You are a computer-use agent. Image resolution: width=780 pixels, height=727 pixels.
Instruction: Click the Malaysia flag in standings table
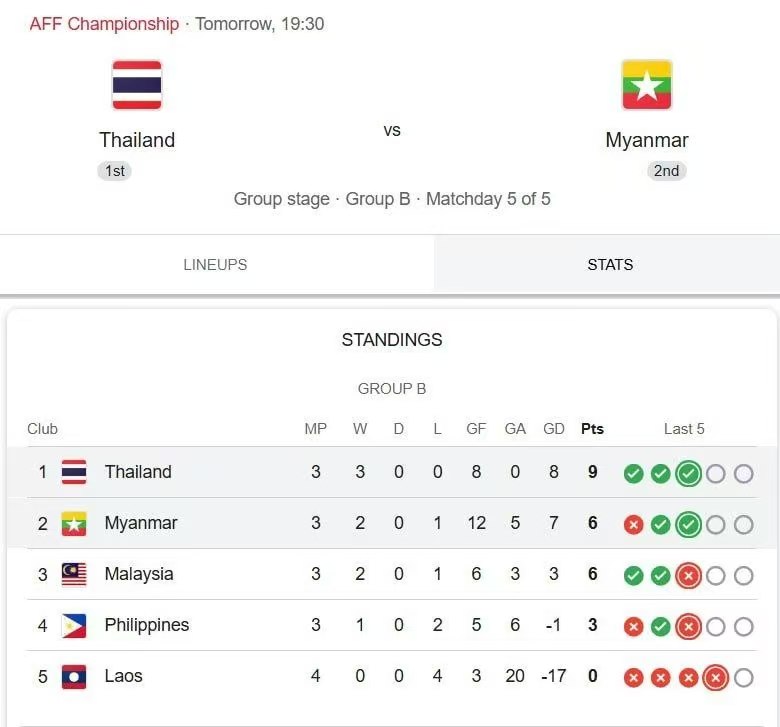(x=74, y=574)
